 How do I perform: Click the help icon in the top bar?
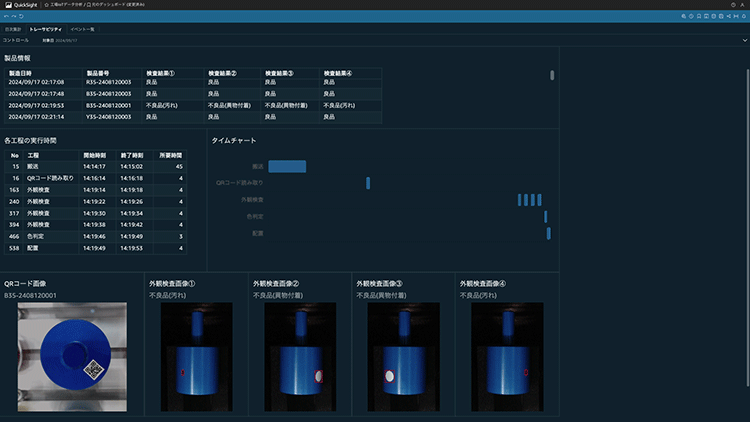(x=732, y=5)
